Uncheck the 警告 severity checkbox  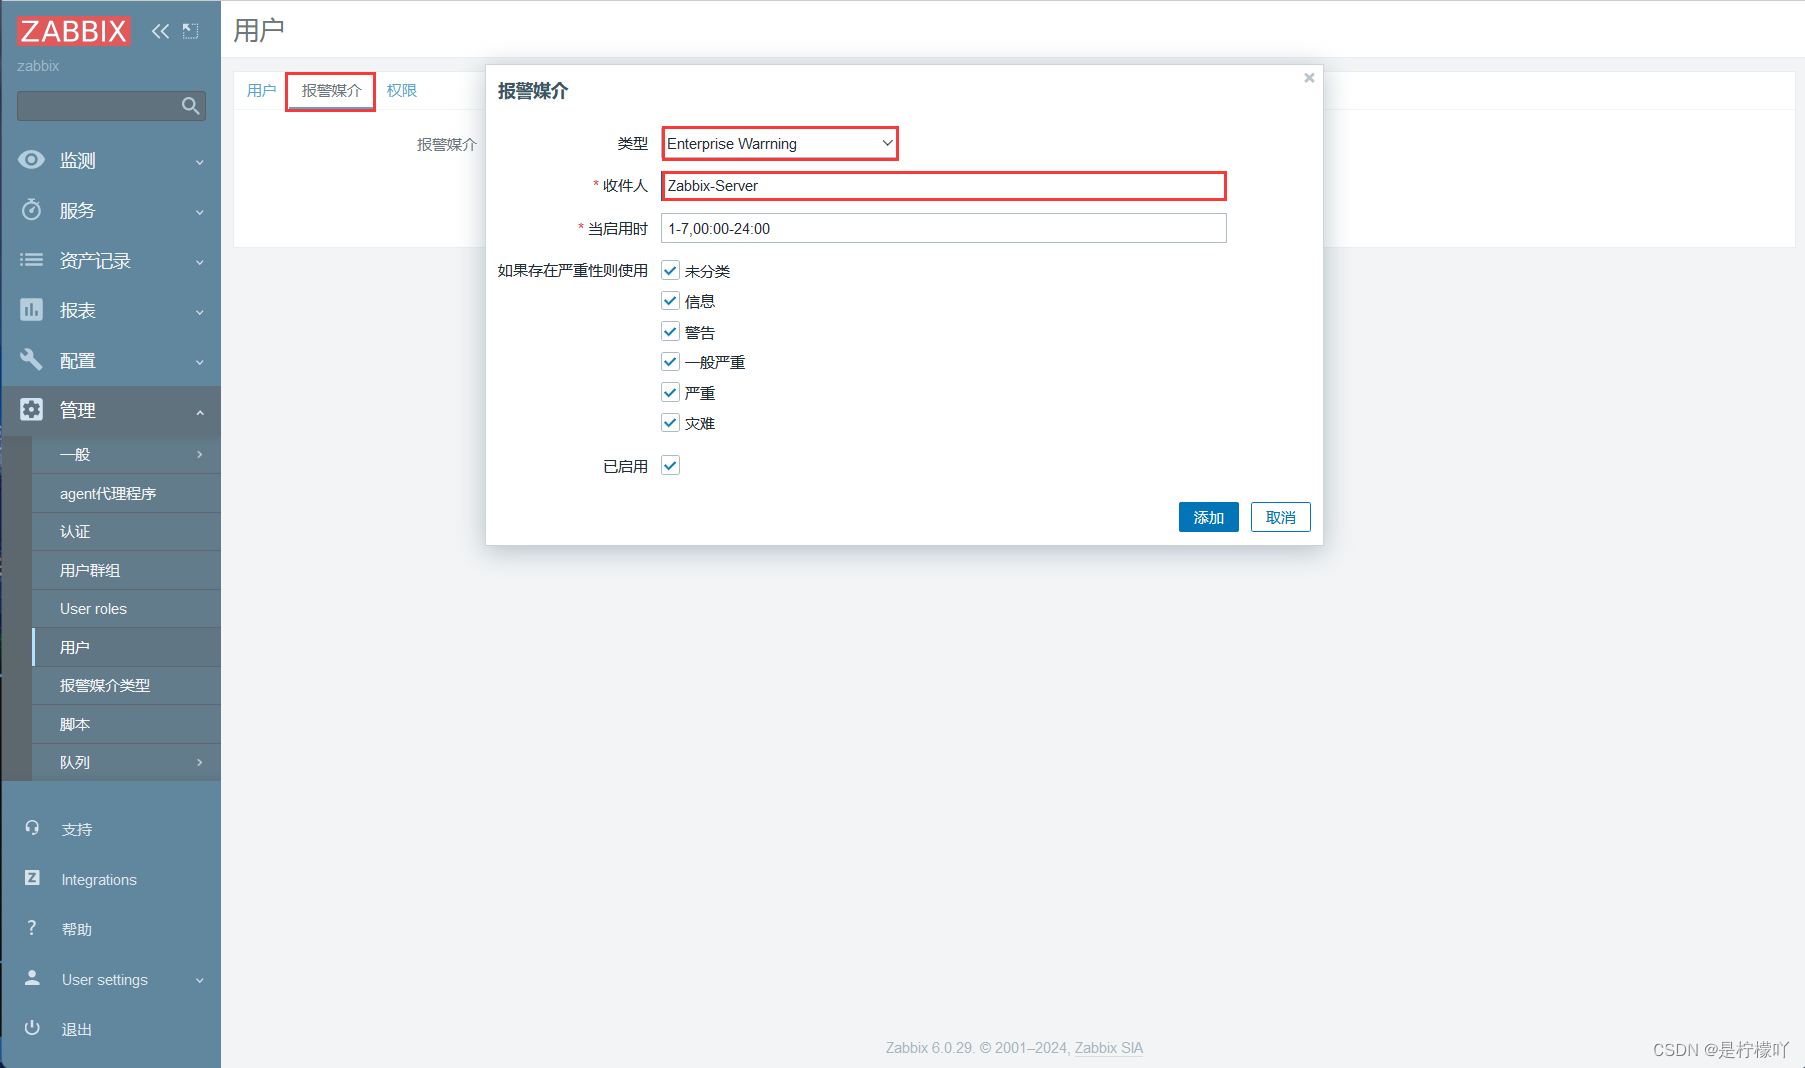pyautogui.click(x=671, y=332)
